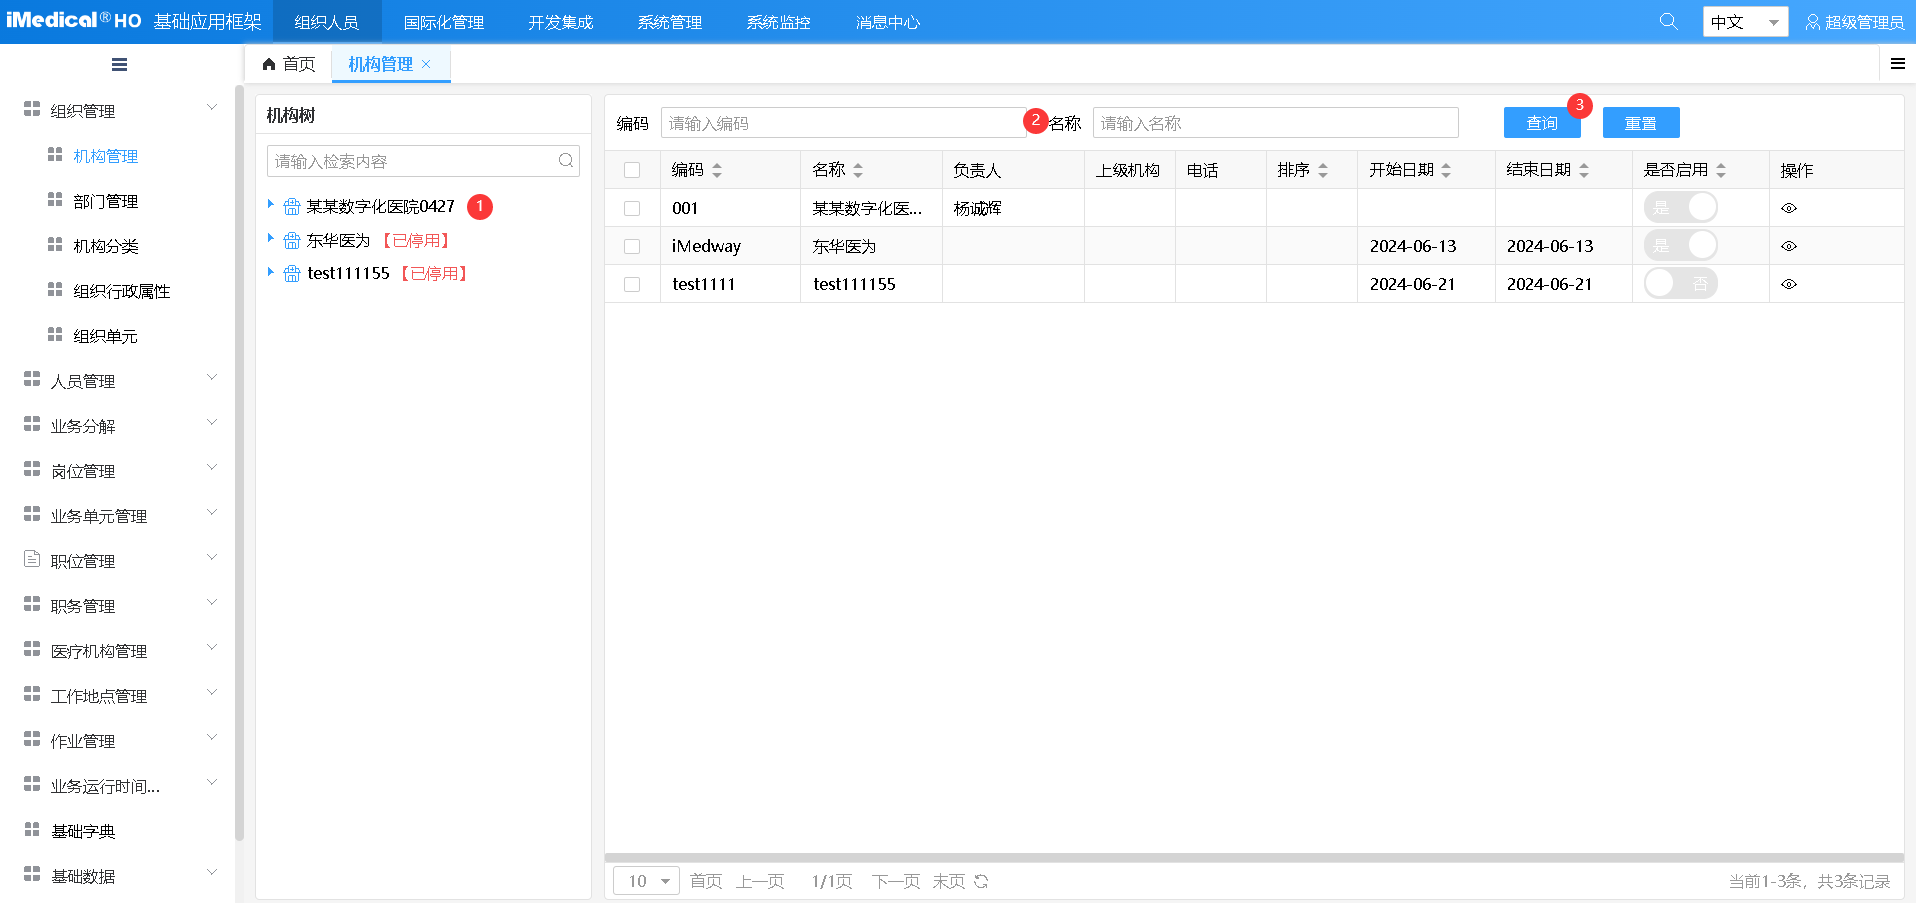The image size is (1916, 903).
Task: Enable the 是否启用 switch for test1111
Action: [x=1680, y=283]
